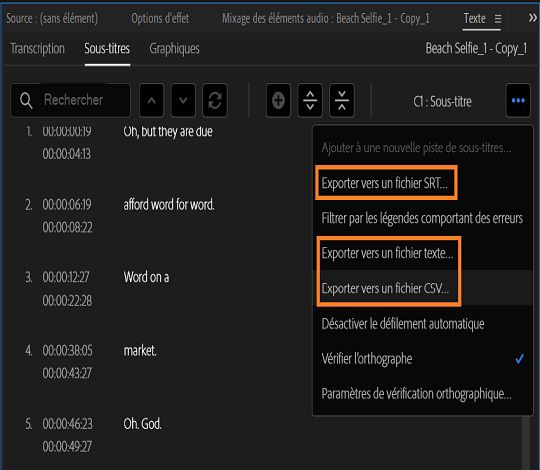Select caption text 'Oh, but they are due'
The image size is (540, 470).
click(168, 131)
